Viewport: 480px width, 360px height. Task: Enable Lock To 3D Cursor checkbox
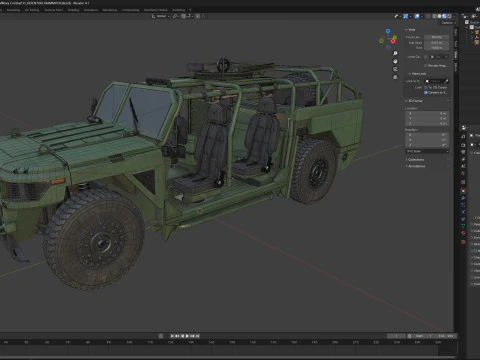click(426, 87)
